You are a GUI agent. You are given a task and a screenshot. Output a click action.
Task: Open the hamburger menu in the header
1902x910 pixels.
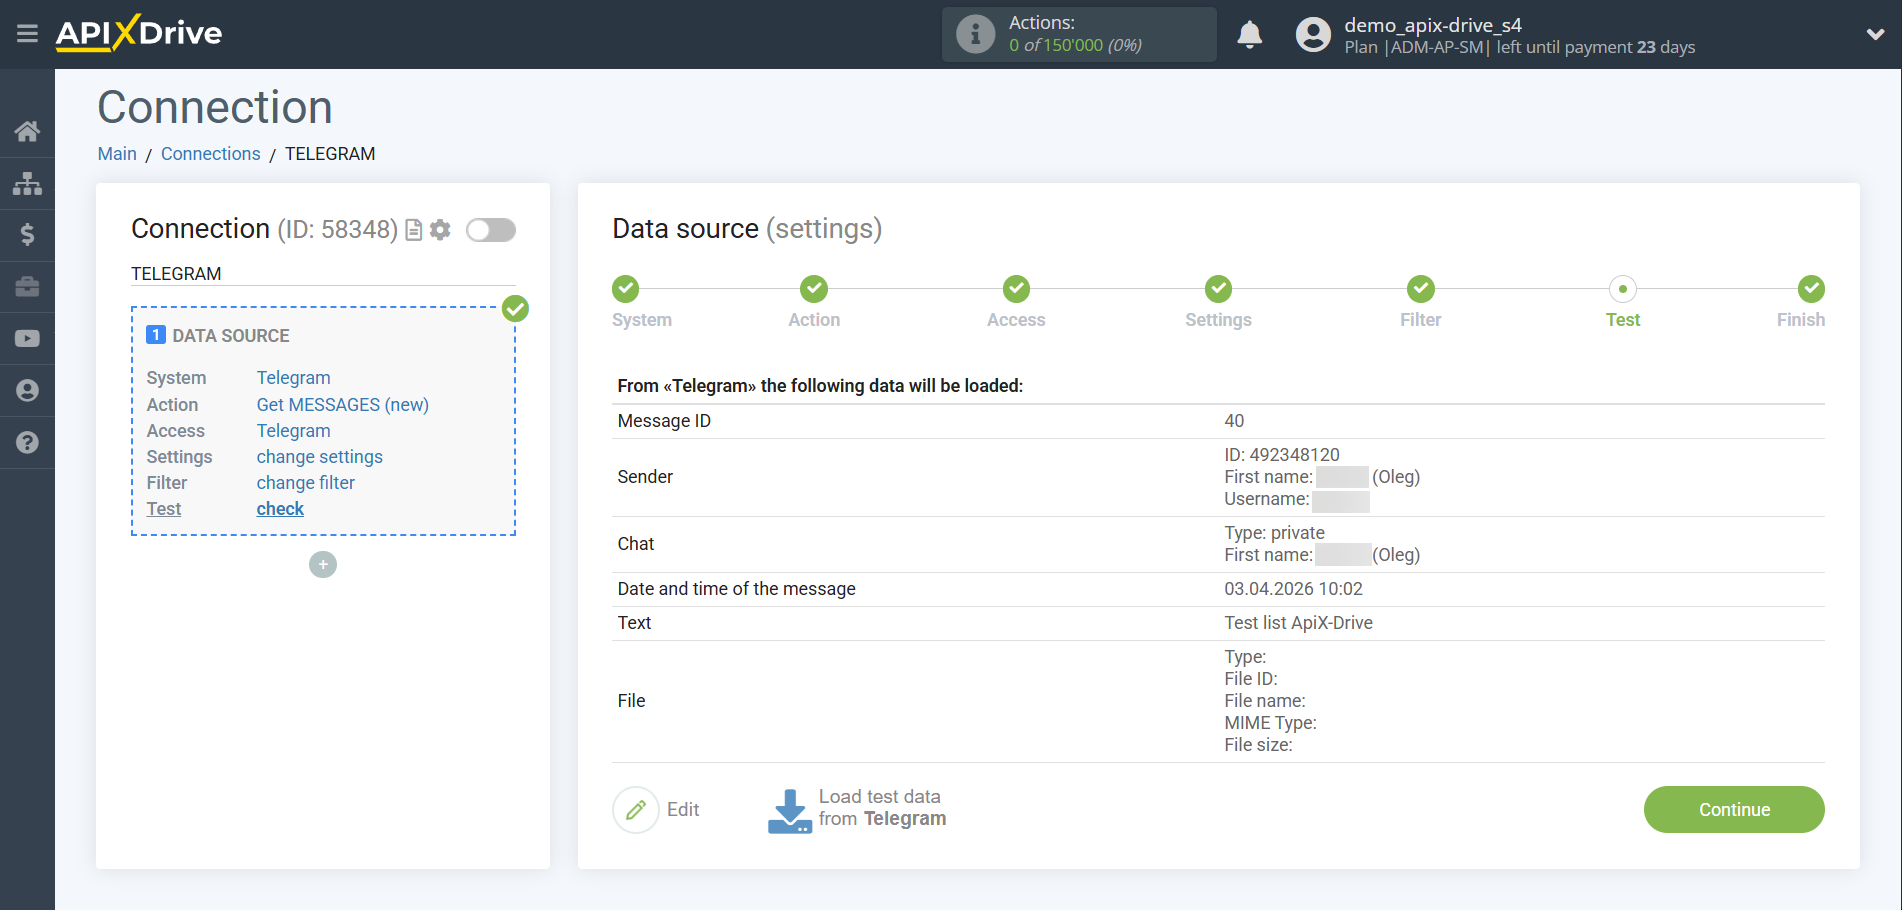click(27, 34)
